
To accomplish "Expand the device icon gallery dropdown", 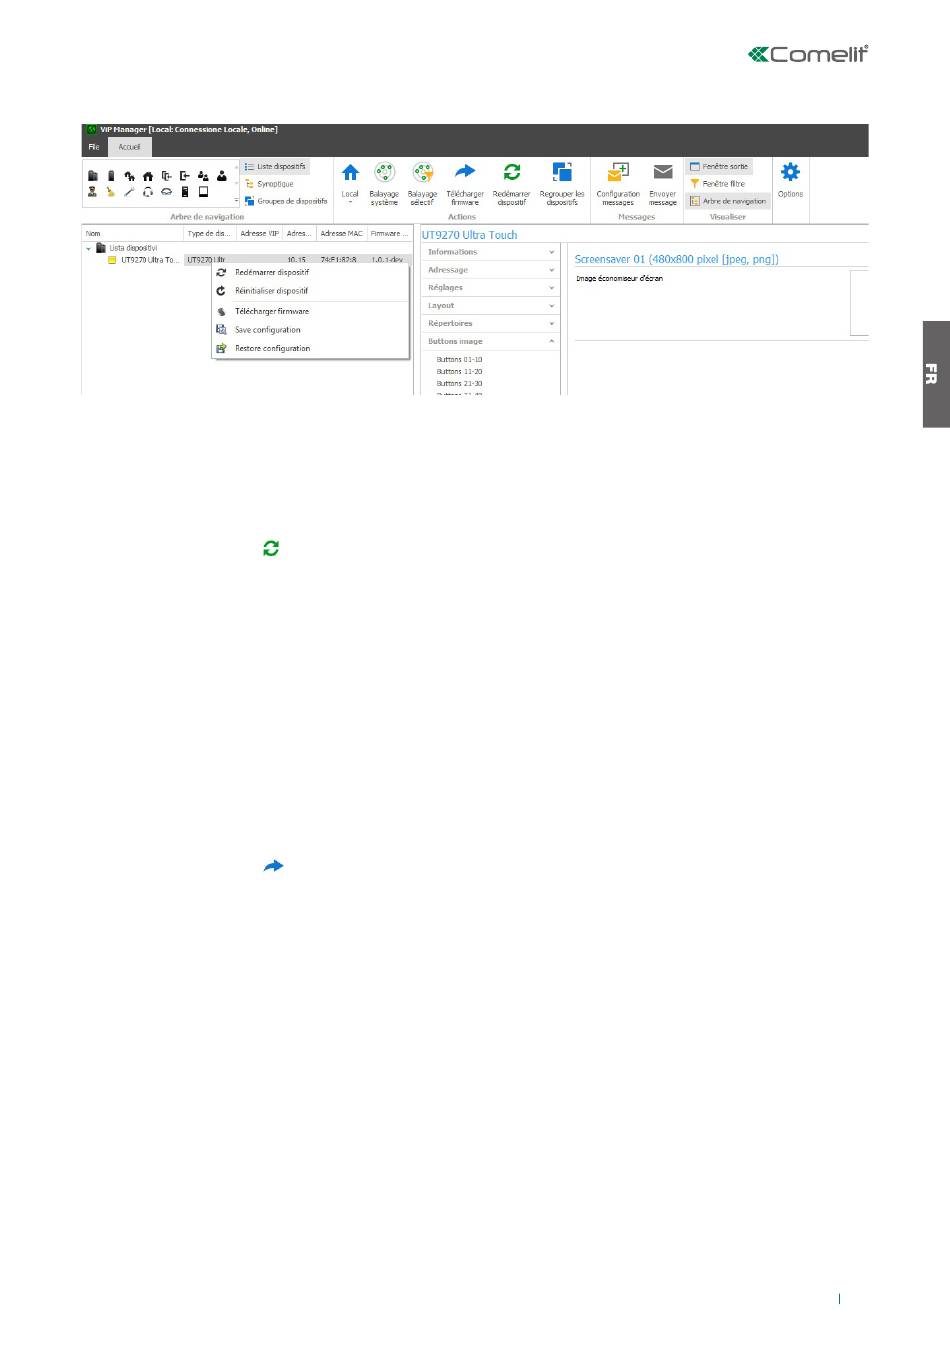I will pyautogui.click(x=236, y=200).
